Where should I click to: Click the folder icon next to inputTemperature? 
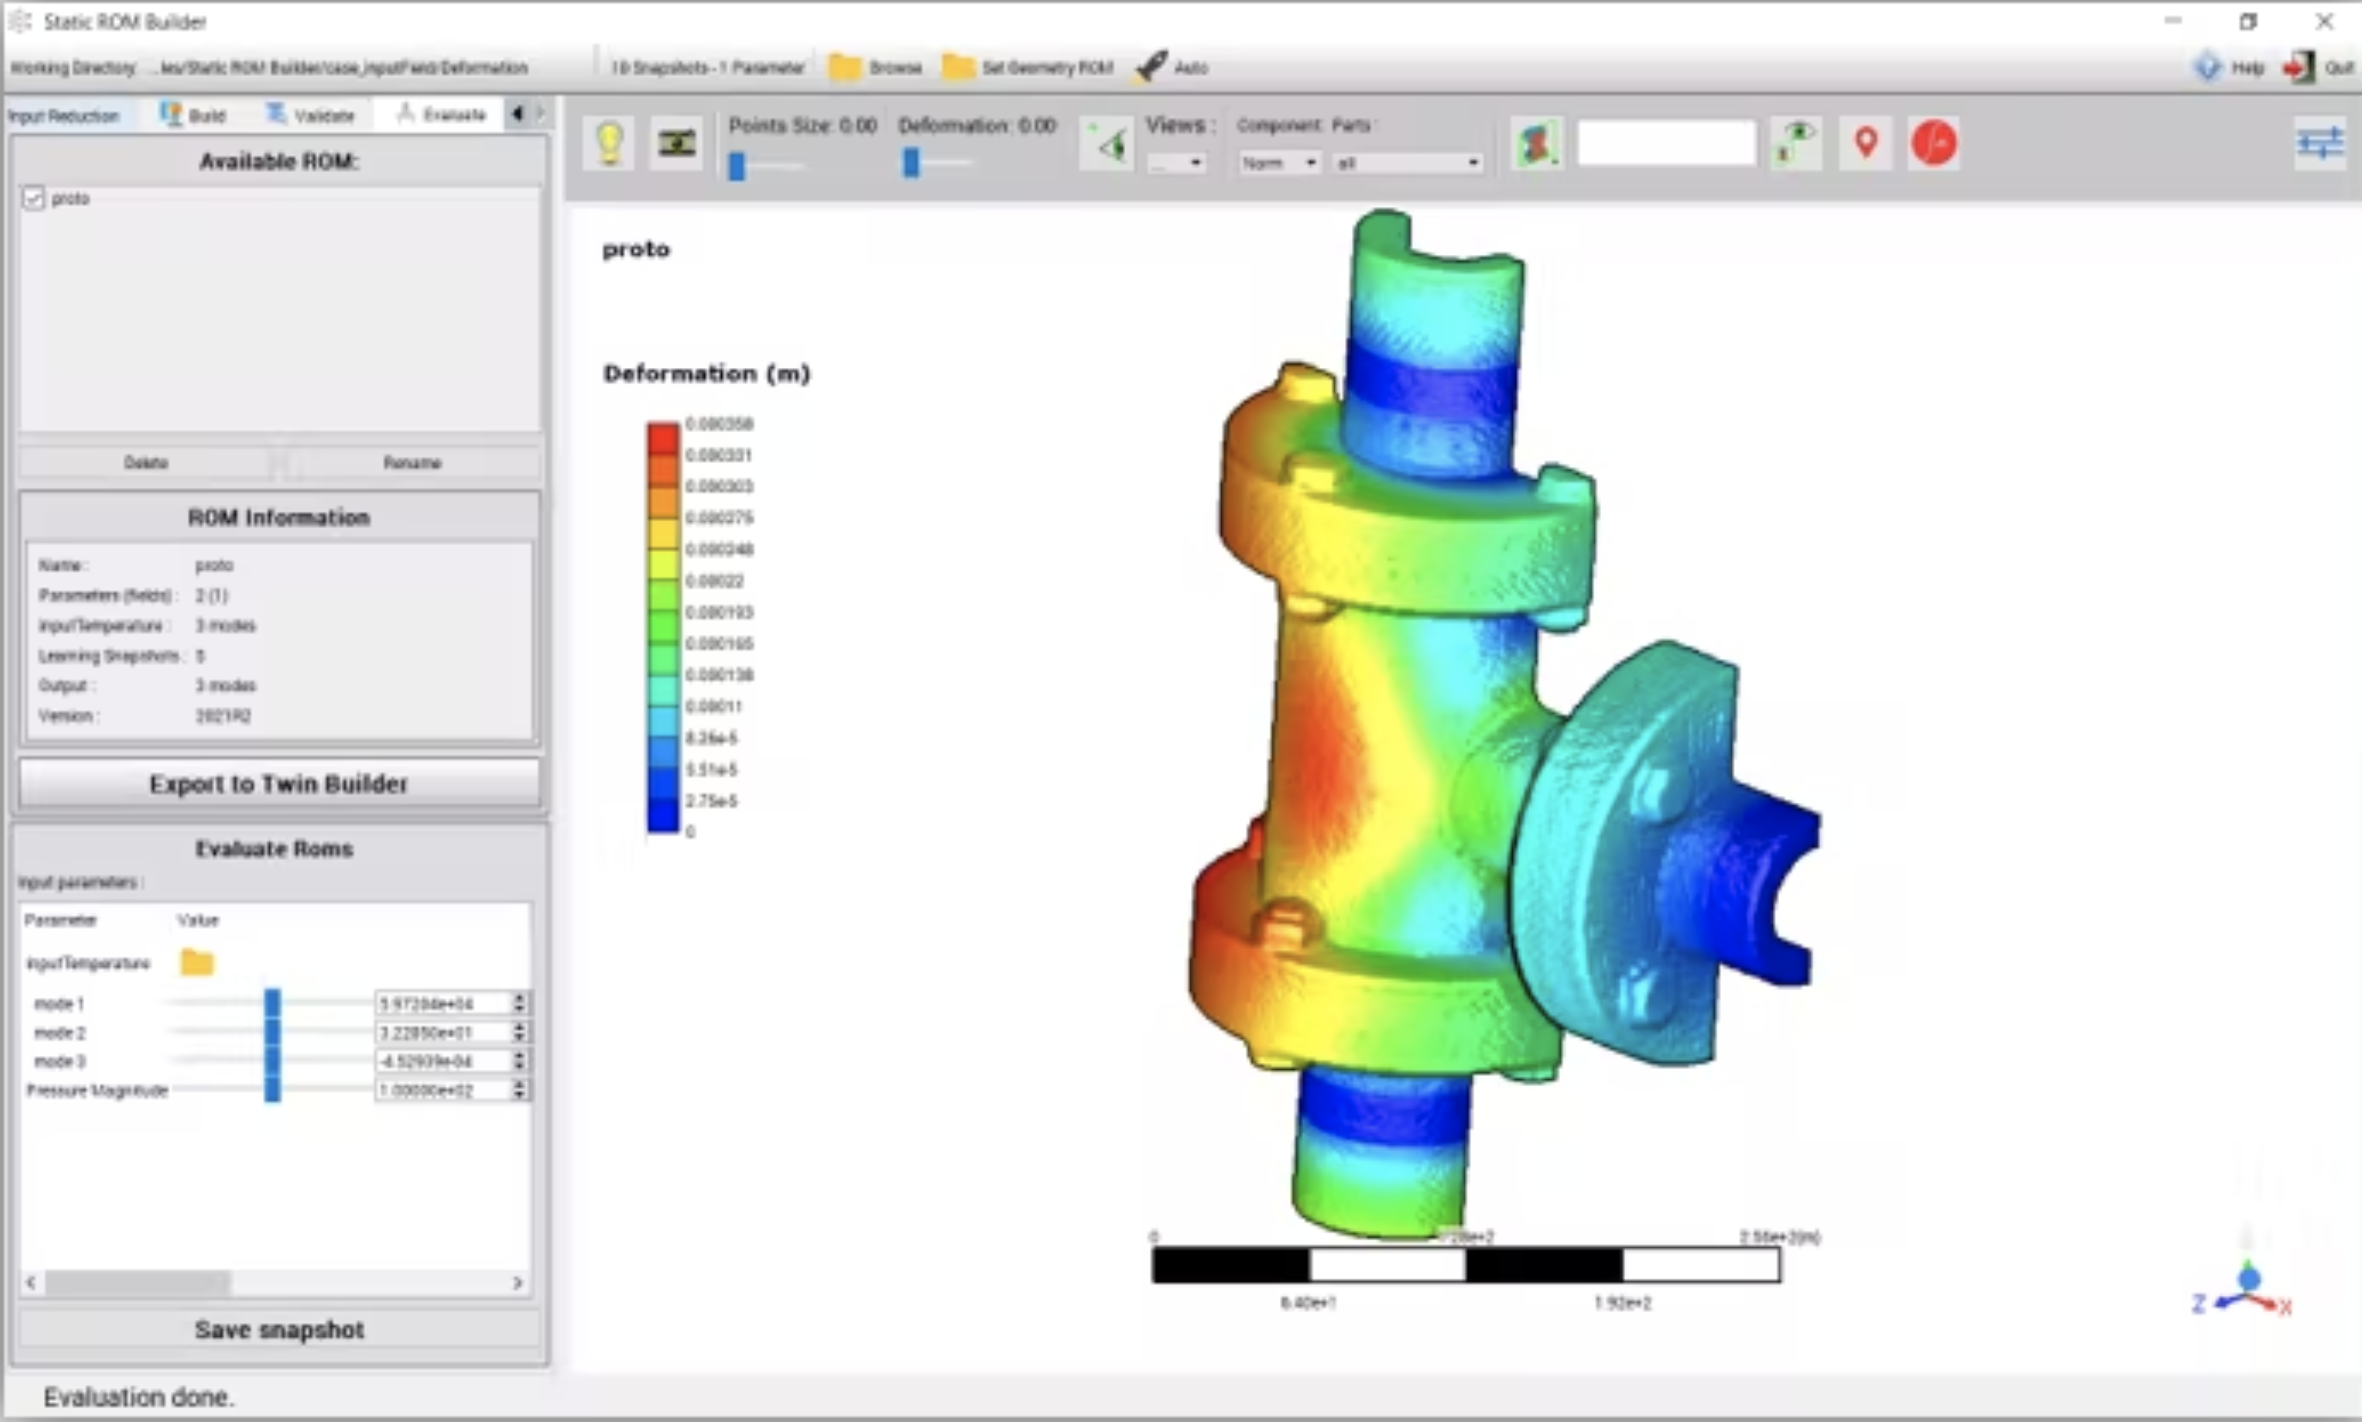pos(197,962)
